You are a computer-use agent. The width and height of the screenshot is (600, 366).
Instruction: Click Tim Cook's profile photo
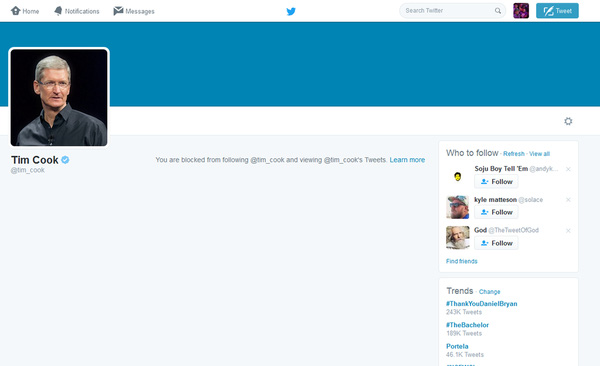click(59, 98)
